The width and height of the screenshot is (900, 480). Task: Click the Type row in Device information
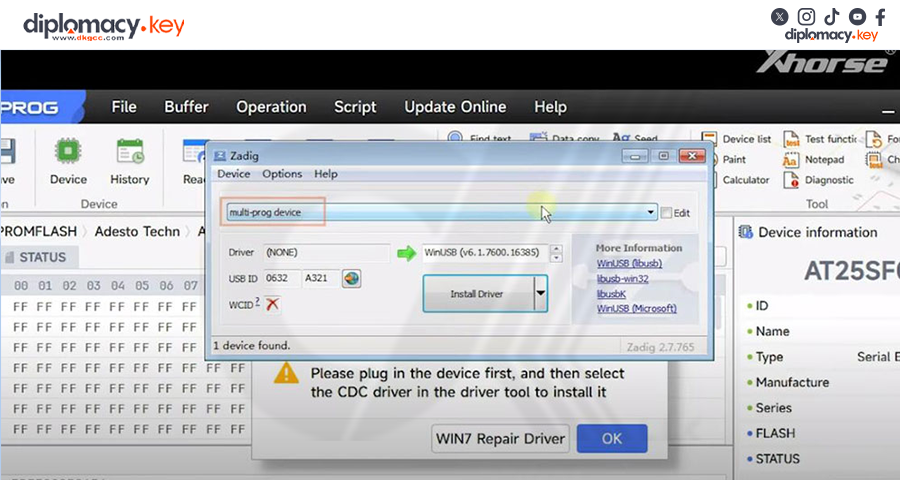[823, 357]
